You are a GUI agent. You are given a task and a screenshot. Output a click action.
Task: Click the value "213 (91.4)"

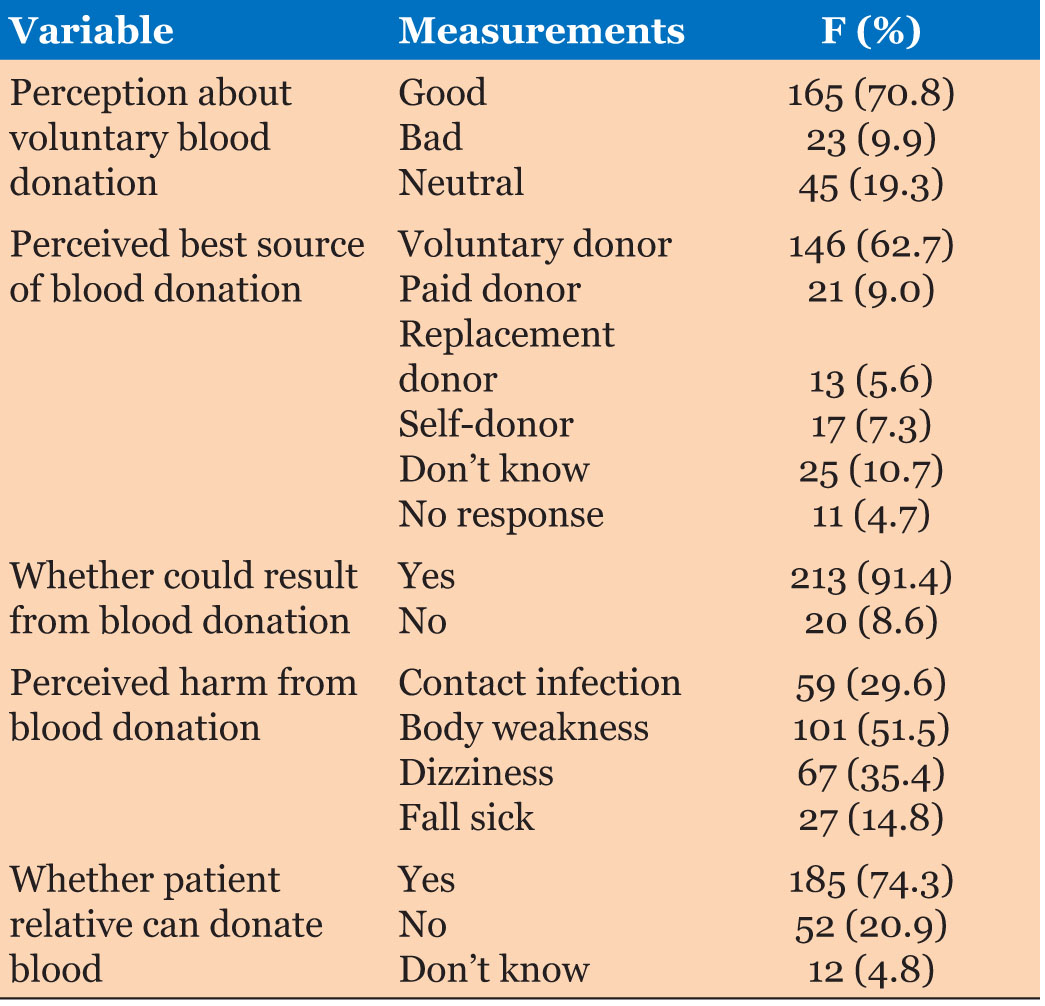(x=870, y=577)
